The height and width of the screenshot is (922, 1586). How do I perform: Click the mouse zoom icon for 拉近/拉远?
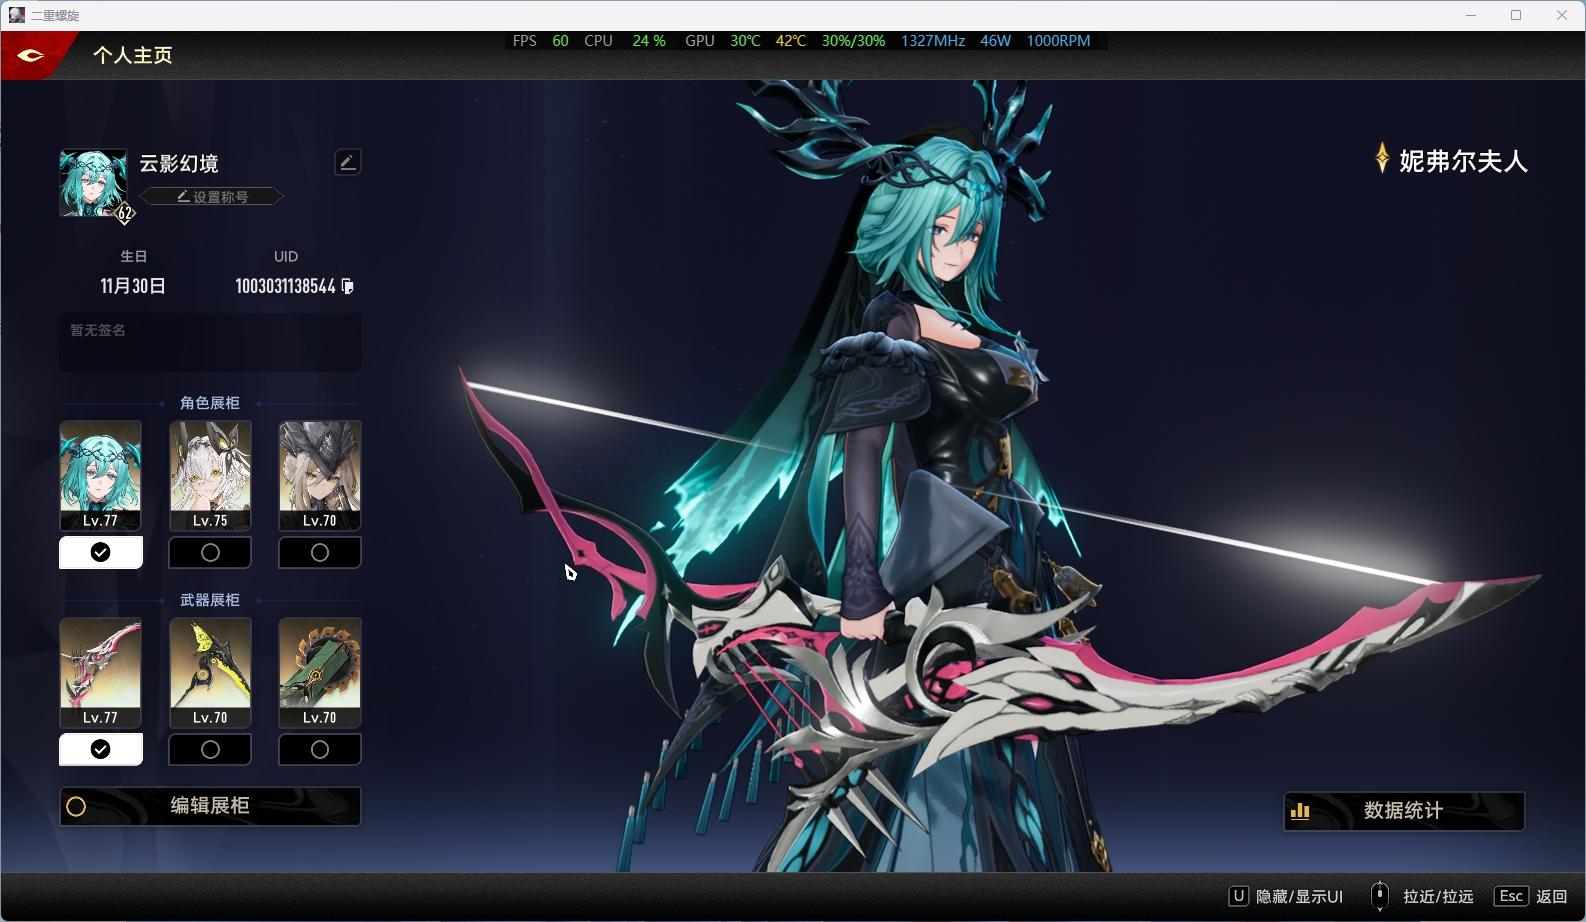1379,896
